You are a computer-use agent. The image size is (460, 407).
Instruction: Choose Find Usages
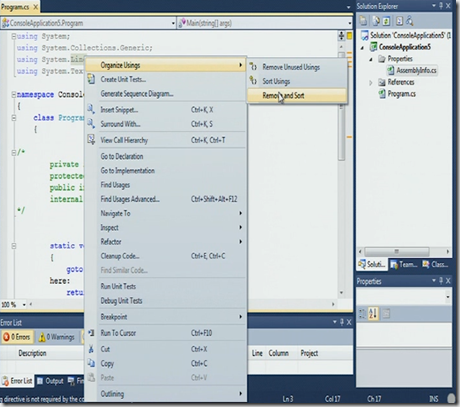point(115,185)
